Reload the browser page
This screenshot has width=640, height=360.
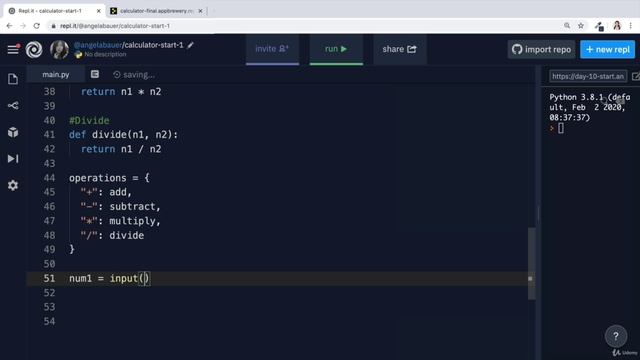click(x=37, y=26)
